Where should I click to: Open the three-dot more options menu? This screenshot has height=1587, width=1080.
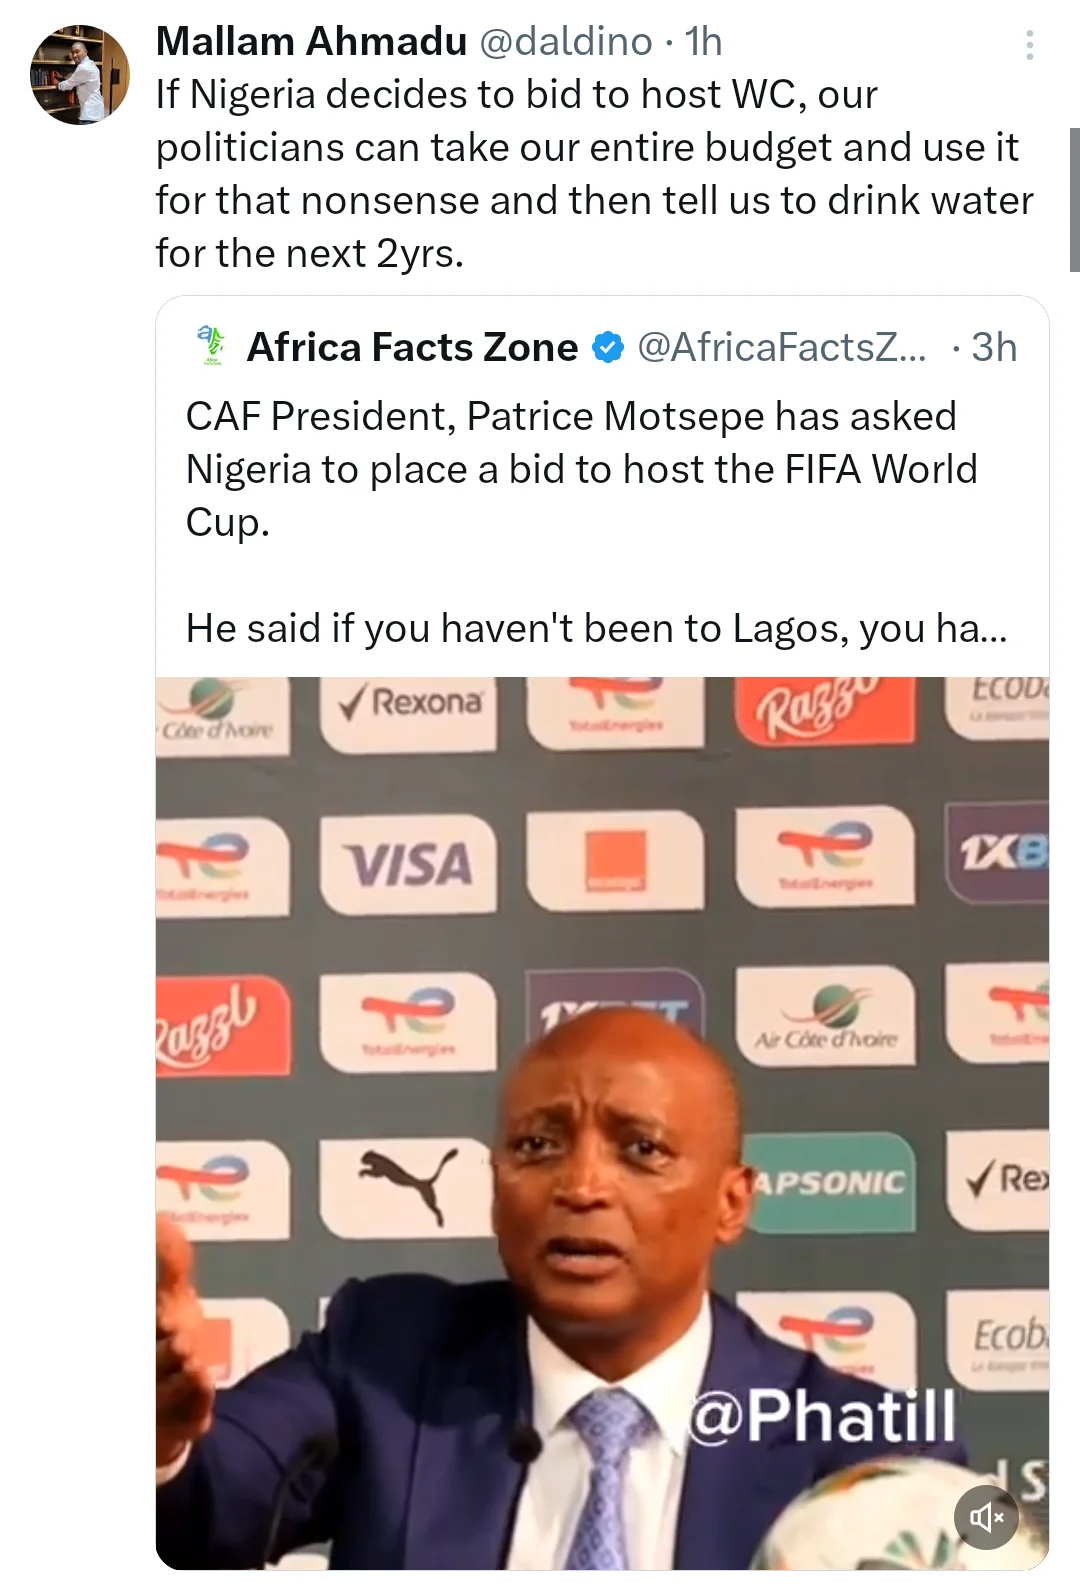pos(1029,45)
